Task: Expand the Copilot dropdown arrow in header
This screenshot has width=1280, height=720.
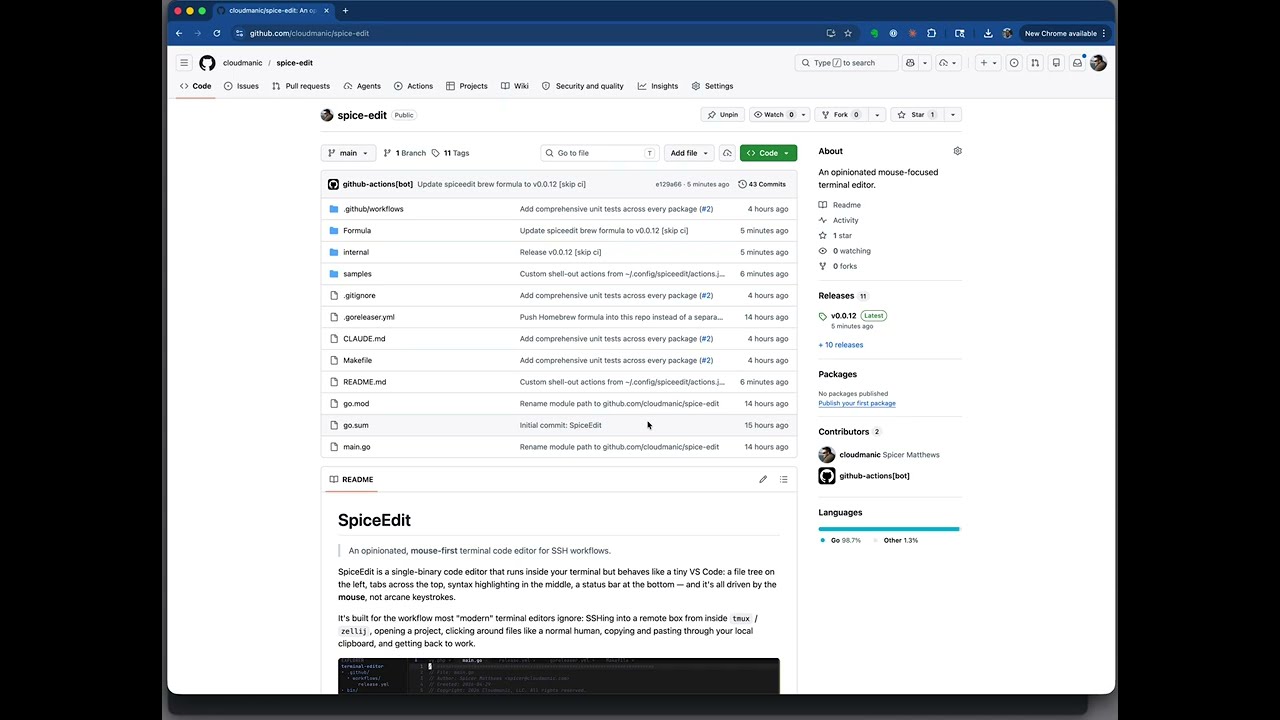Action: click(x=925, y=63)
